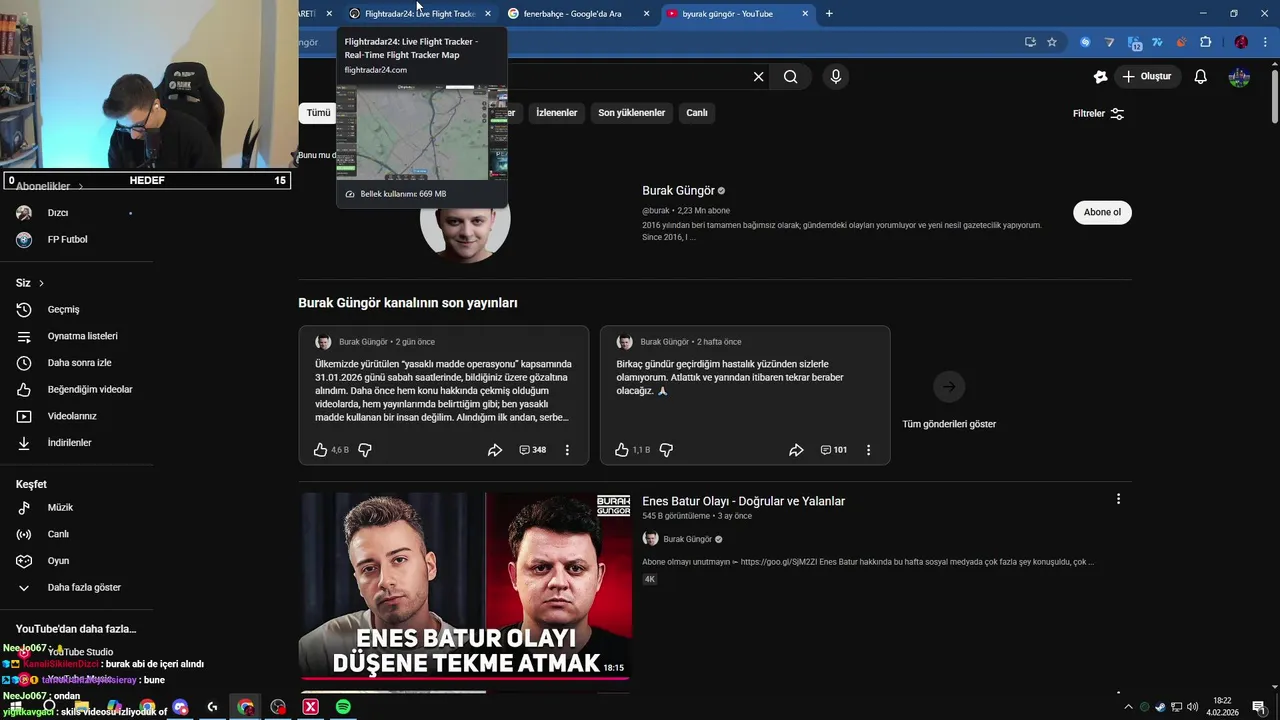Open video title Enes Batur Olayı - Doğrular ve Yalanlar
Screen dimensions: 1280x720
(x=743, y=501)
